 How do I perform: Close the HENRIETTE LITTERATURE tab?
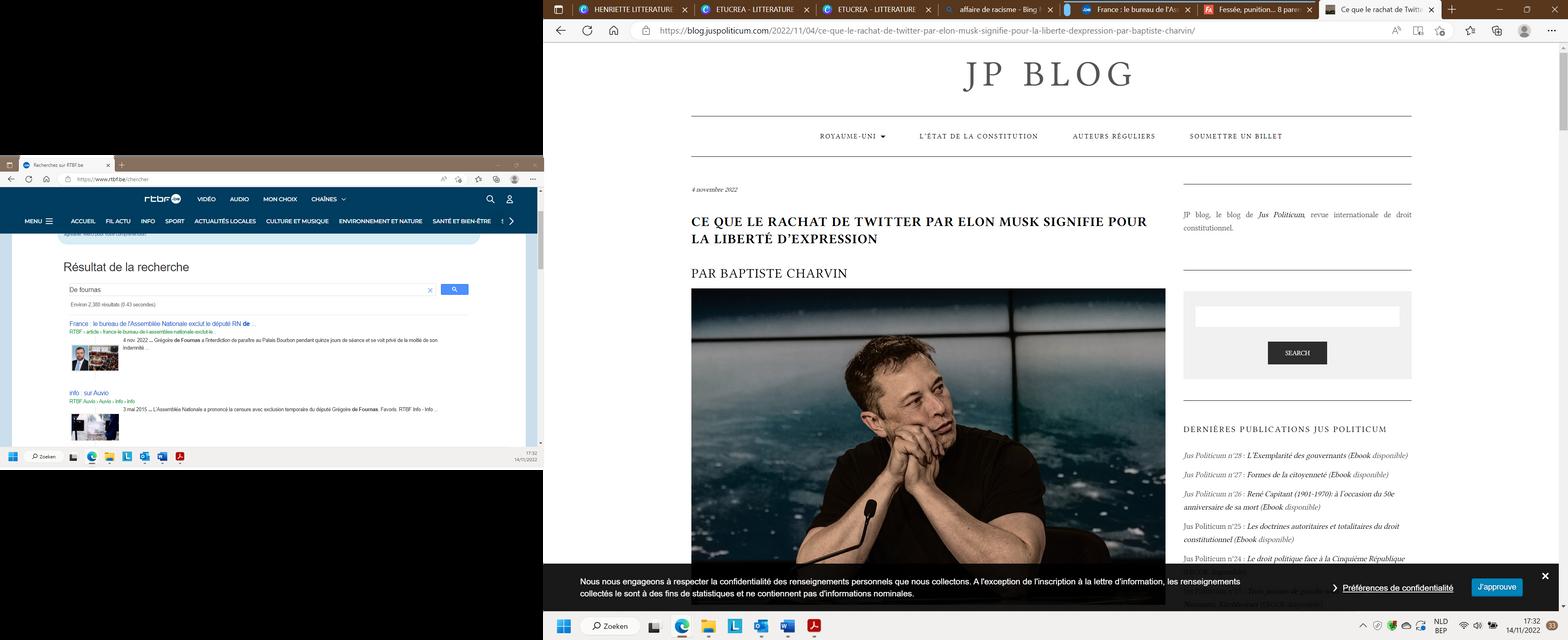click(686, 9)
